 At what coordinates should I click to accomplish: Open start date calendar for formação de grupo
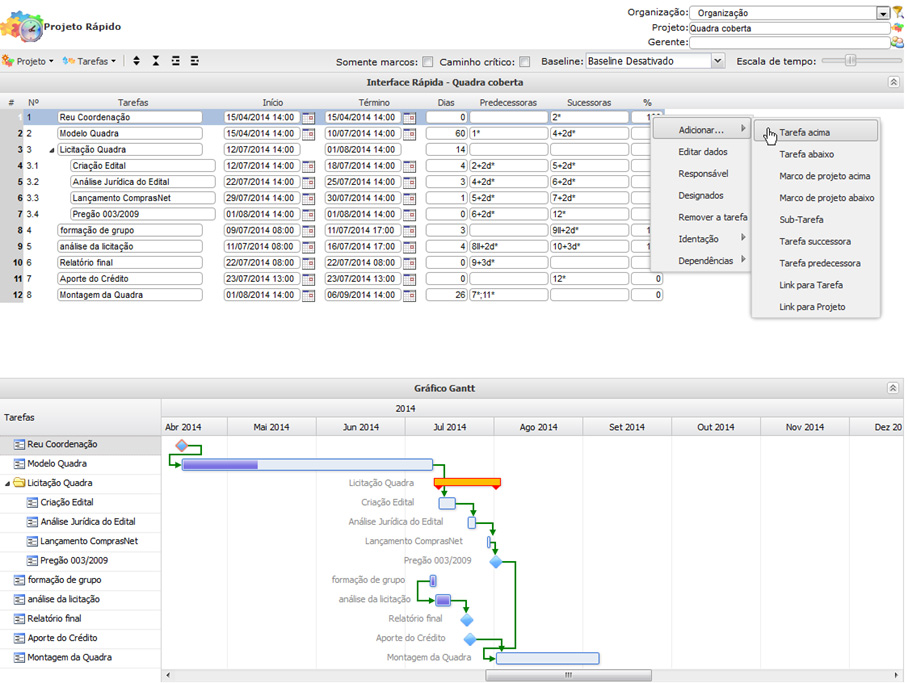[308, 231]
